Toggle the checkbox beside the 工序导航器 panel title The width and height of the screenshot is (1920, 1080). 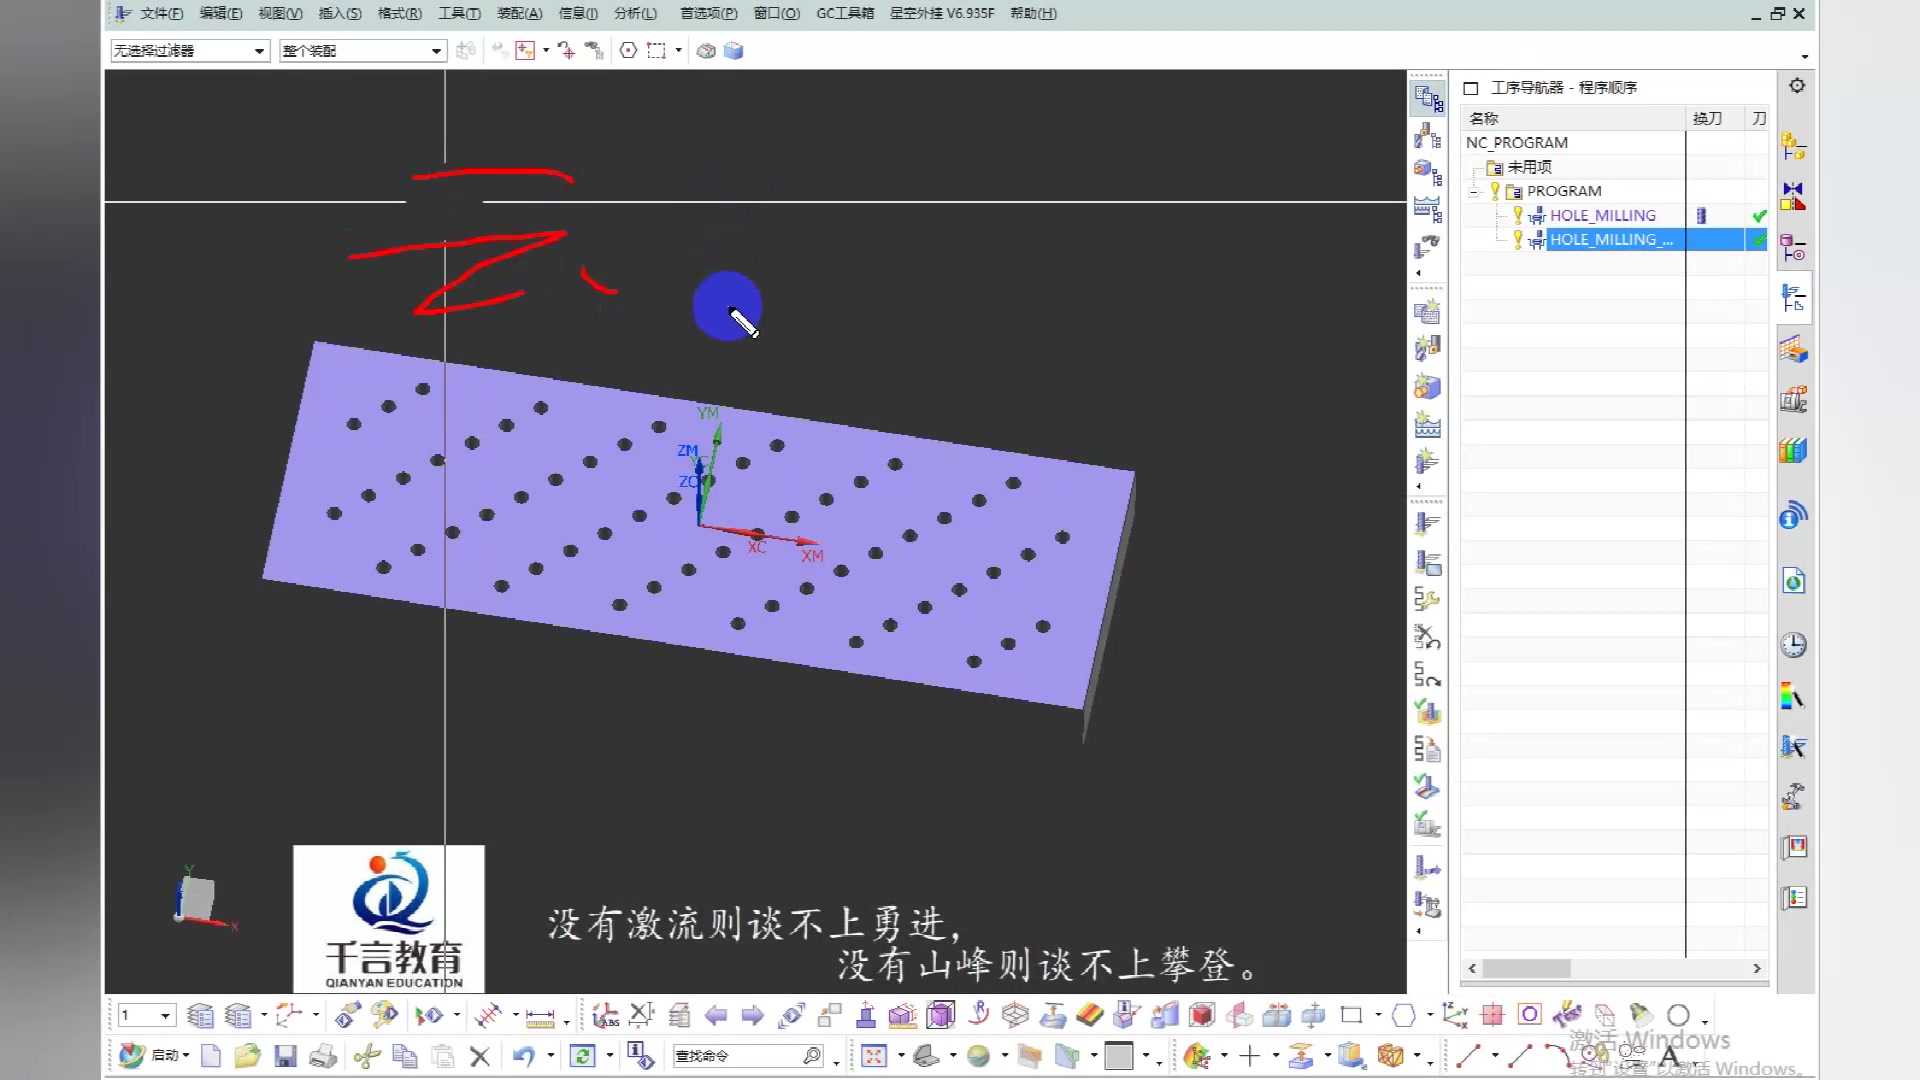pos(1470,88)
